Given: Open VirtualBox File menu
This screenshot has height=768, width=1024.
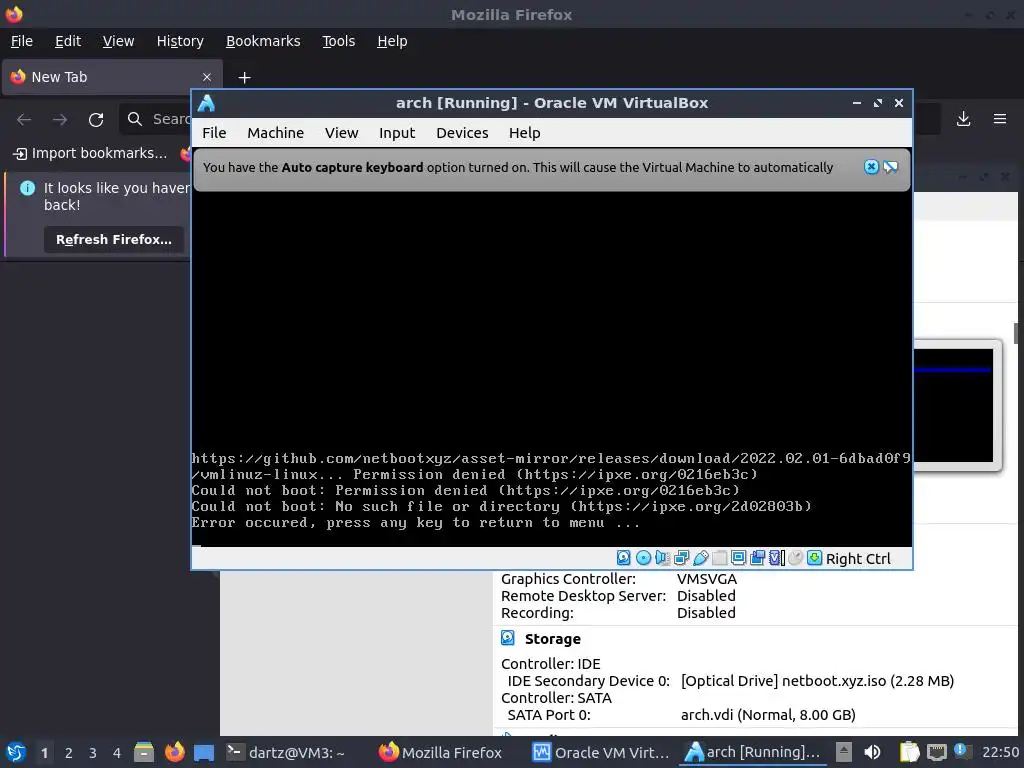Looking at the screenshot, I should click(214, 133).
